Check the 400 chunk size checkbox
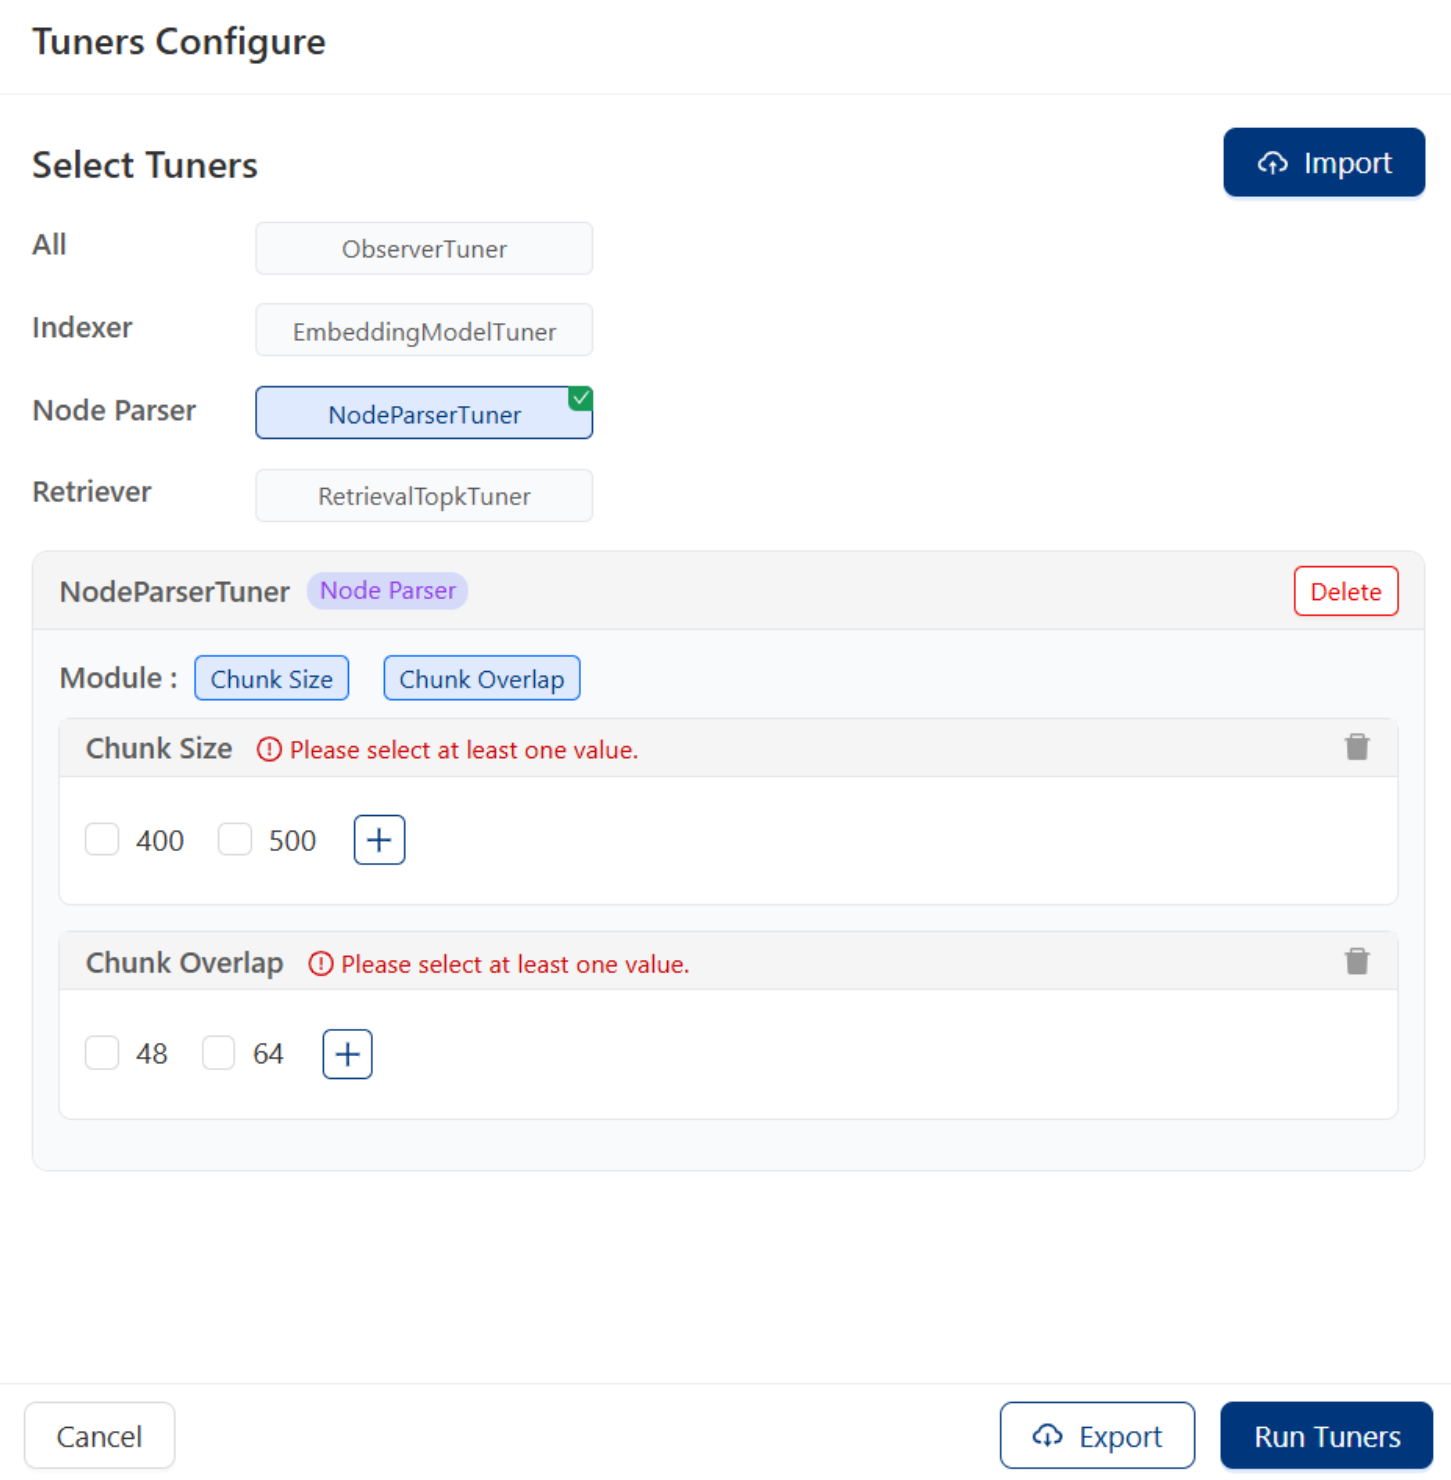This screenshot has width=1451, height=1480. (x=101, y=840)
